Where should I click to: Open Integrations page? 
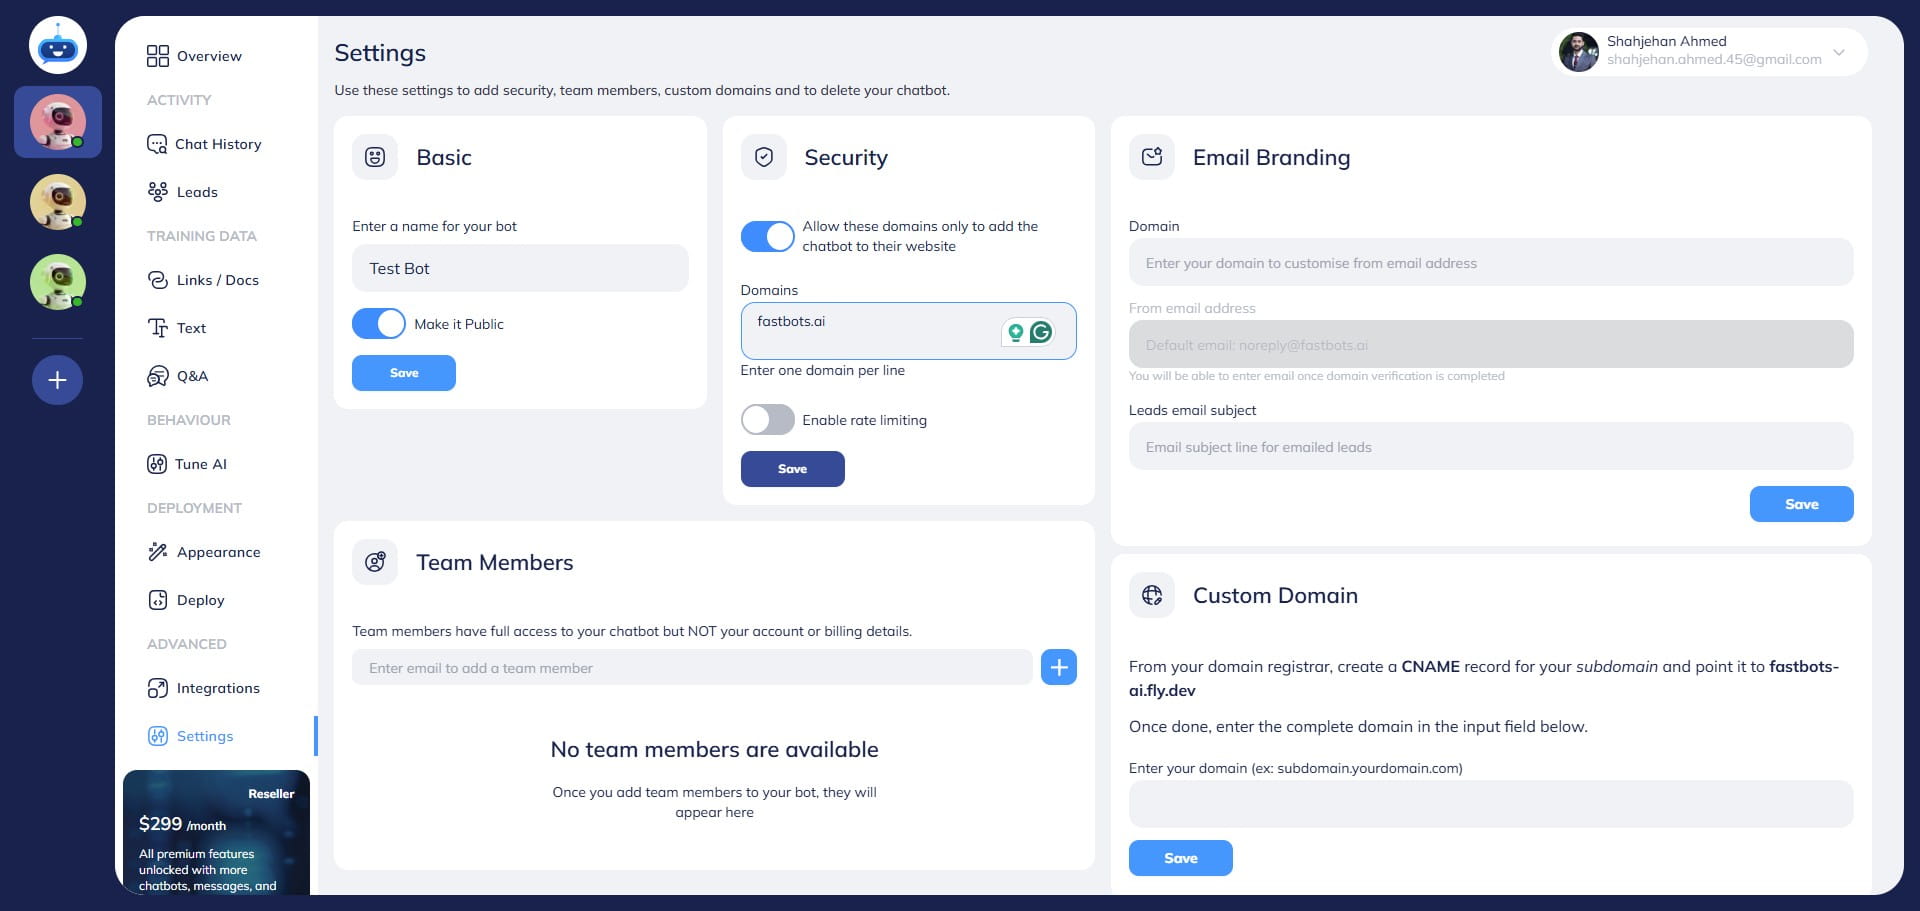pos(204,688)
